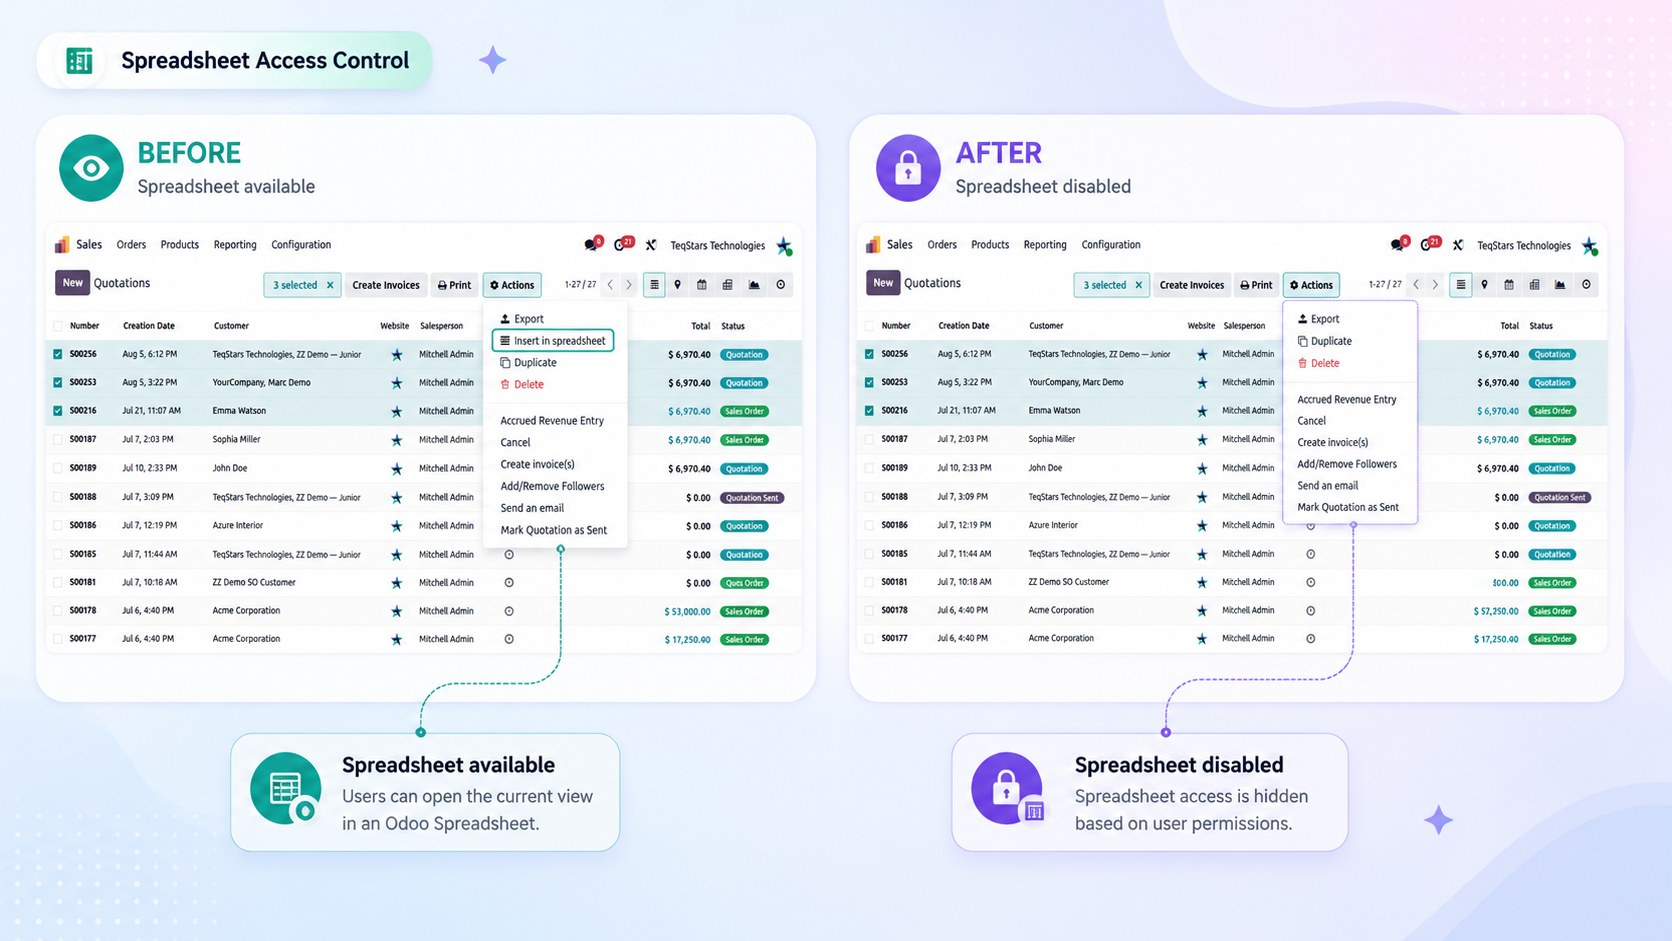Screen dimensions: 1672x941
Task: Open messages icon in Before panel navbar
Action: coord(592,244)
